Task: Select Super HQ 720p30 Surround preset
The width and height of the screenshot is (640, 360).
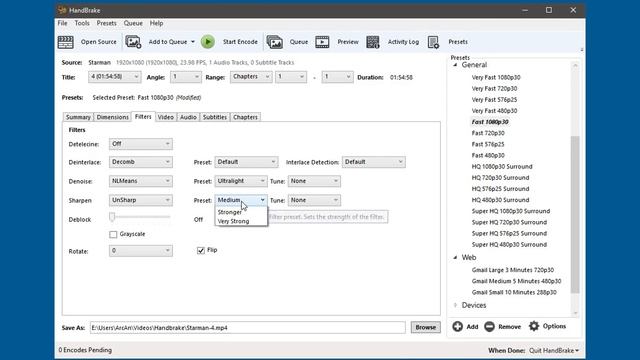Action: 509,222
